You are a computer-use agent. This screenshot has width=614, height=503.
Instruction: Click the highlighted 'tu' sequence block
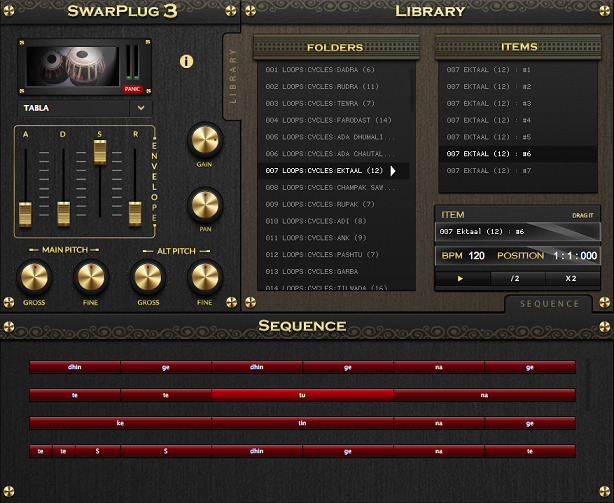302,395
